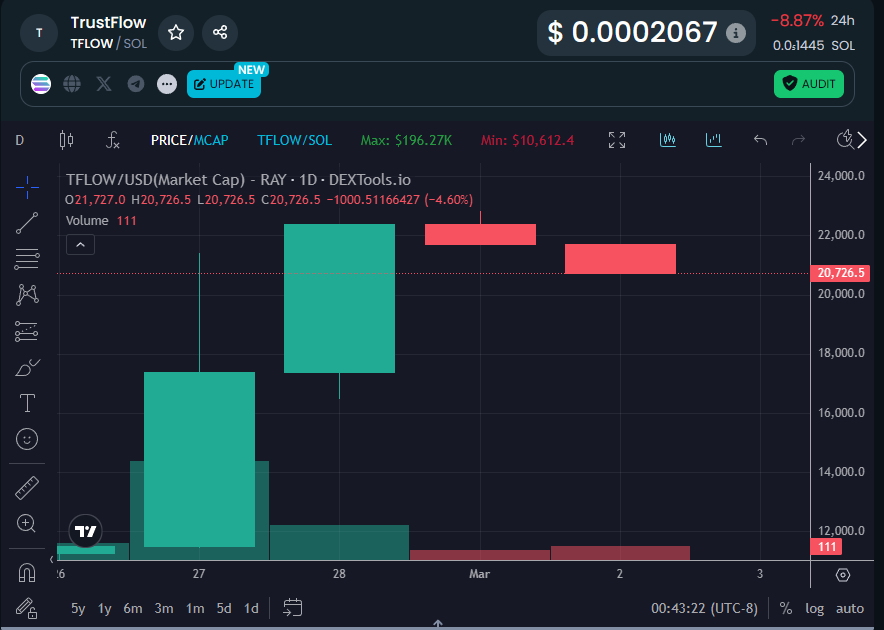Redo the chart action

coord(798,140)
